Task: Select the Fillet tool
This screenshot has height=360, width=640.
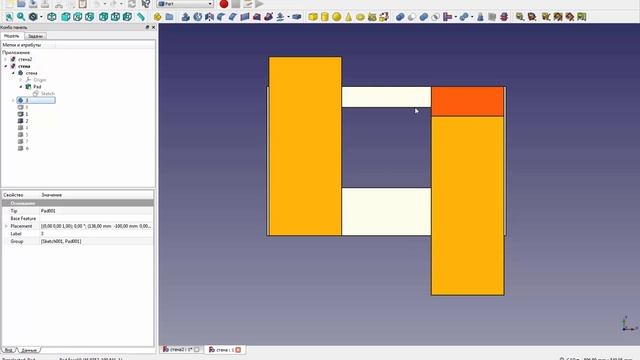Action: (x=221, y=17)
